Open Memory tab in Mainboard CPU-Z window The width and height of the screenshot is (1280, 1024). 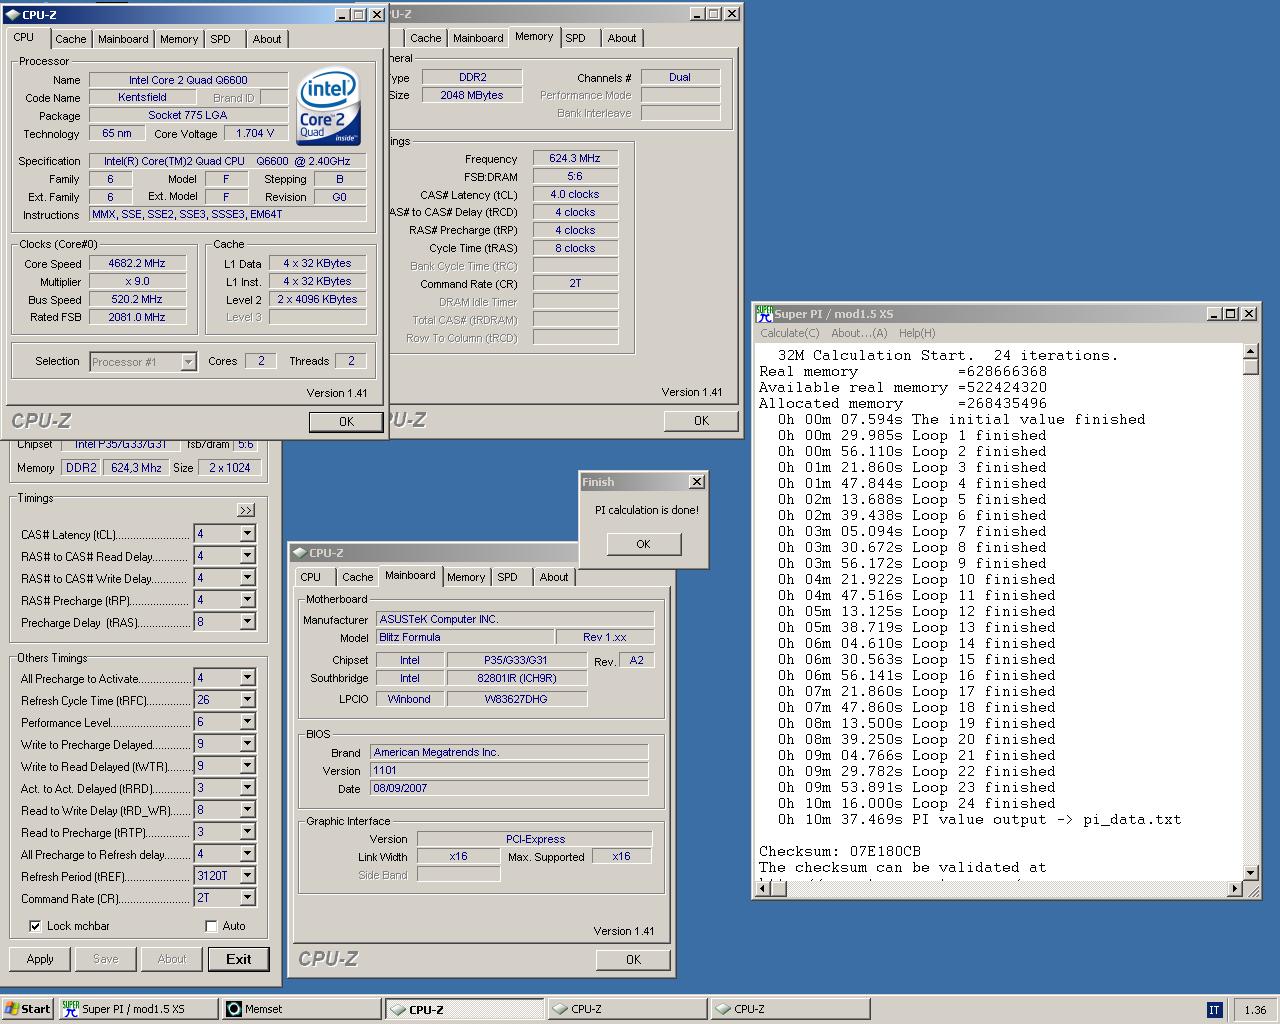click(466, 577)
